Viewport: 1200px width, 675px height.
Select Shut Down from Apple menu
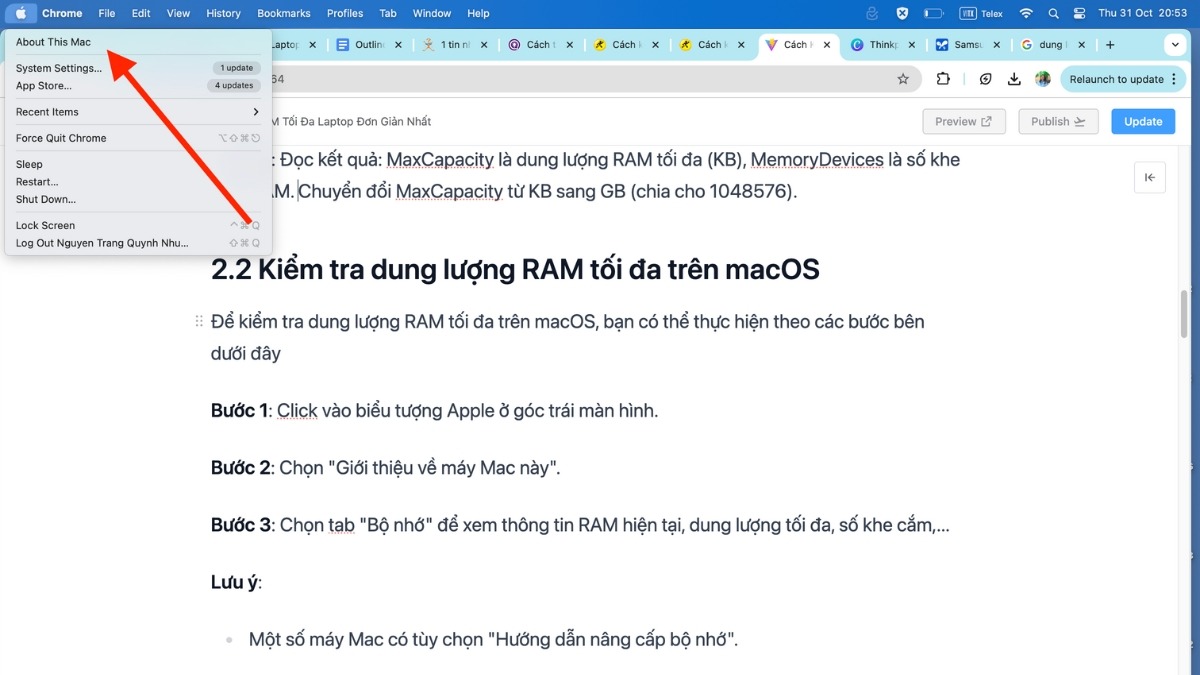138,199
